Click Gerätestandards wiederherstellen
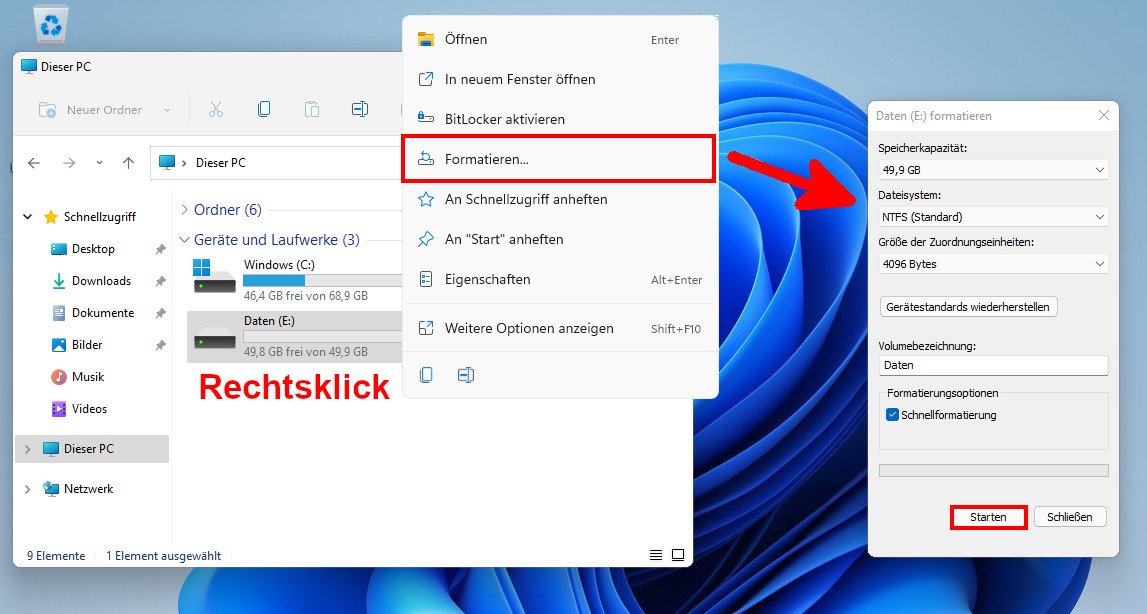 coord(969,306)
